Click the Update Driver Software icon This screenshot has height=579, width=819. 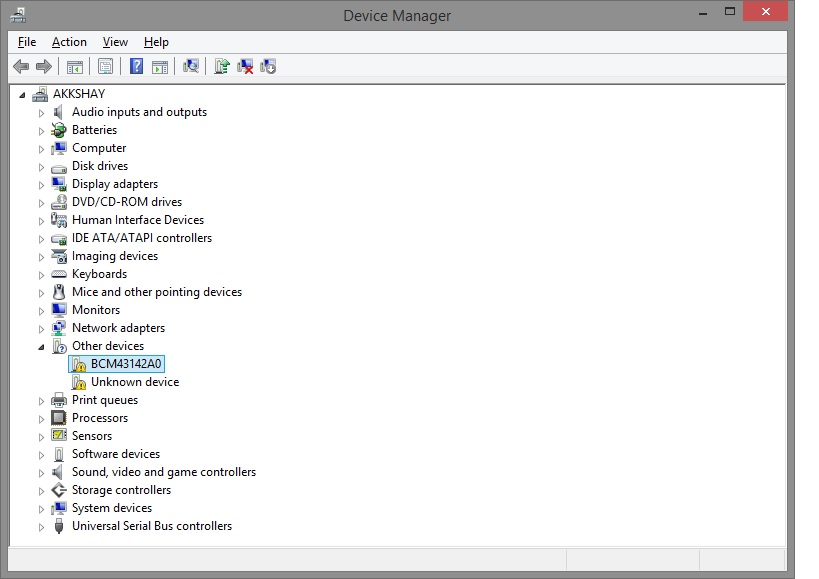[222, 66]
